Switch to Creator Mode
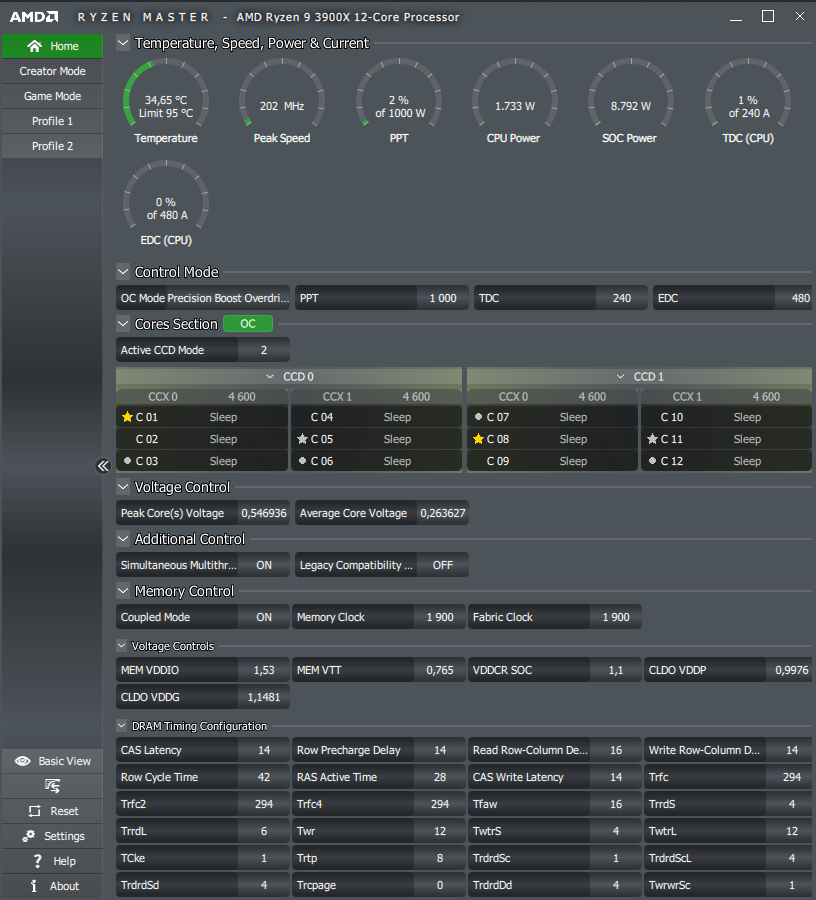This screenshot has width=816, height=900. [x=52, y=71]
